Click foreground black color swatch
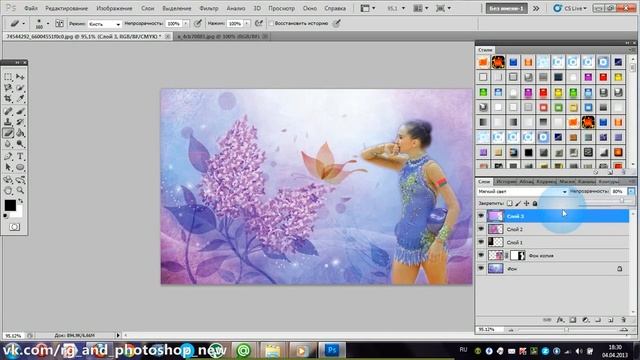 (x=10, y=205)
